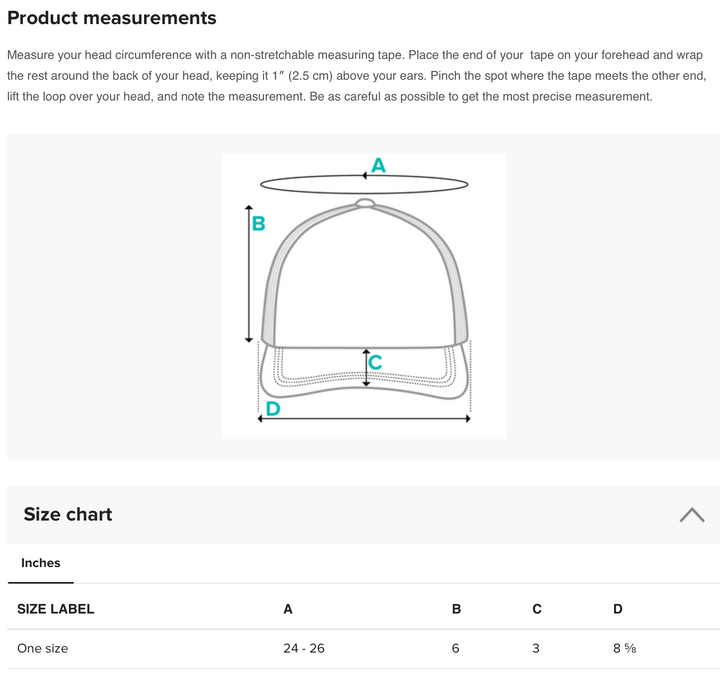Screen dimensions: 720x692
Task: Click the Size chart heading
Action: 68,514
